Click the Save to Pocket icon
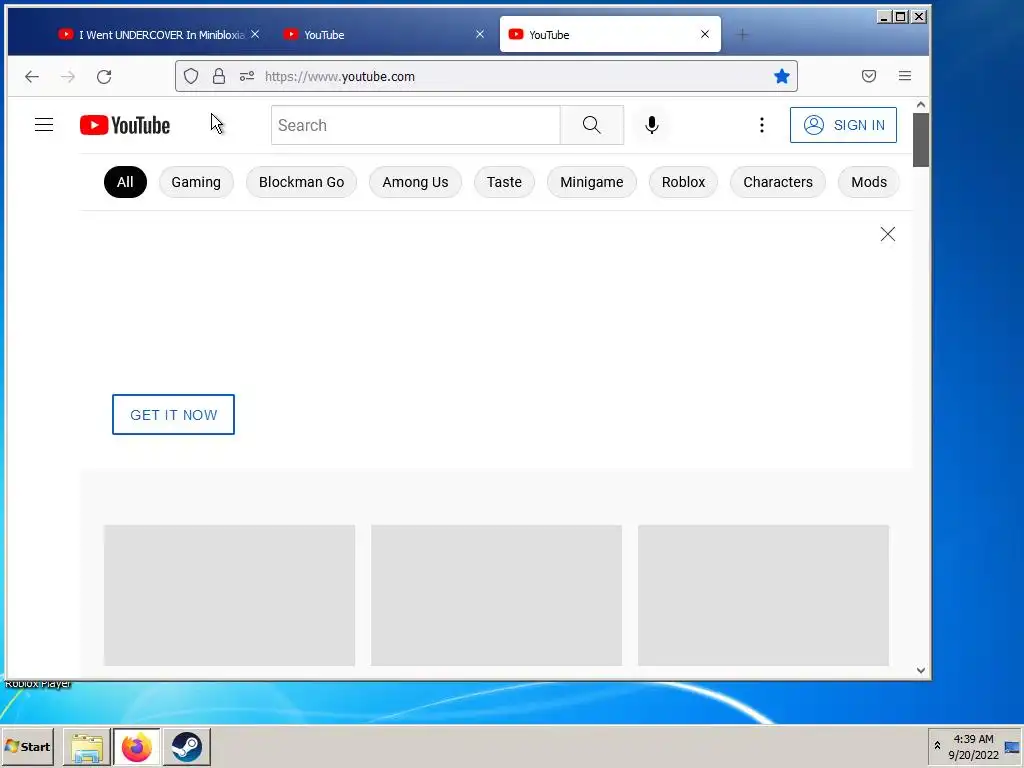This screenshot has height=768, width=1024. tap(869, 76)
